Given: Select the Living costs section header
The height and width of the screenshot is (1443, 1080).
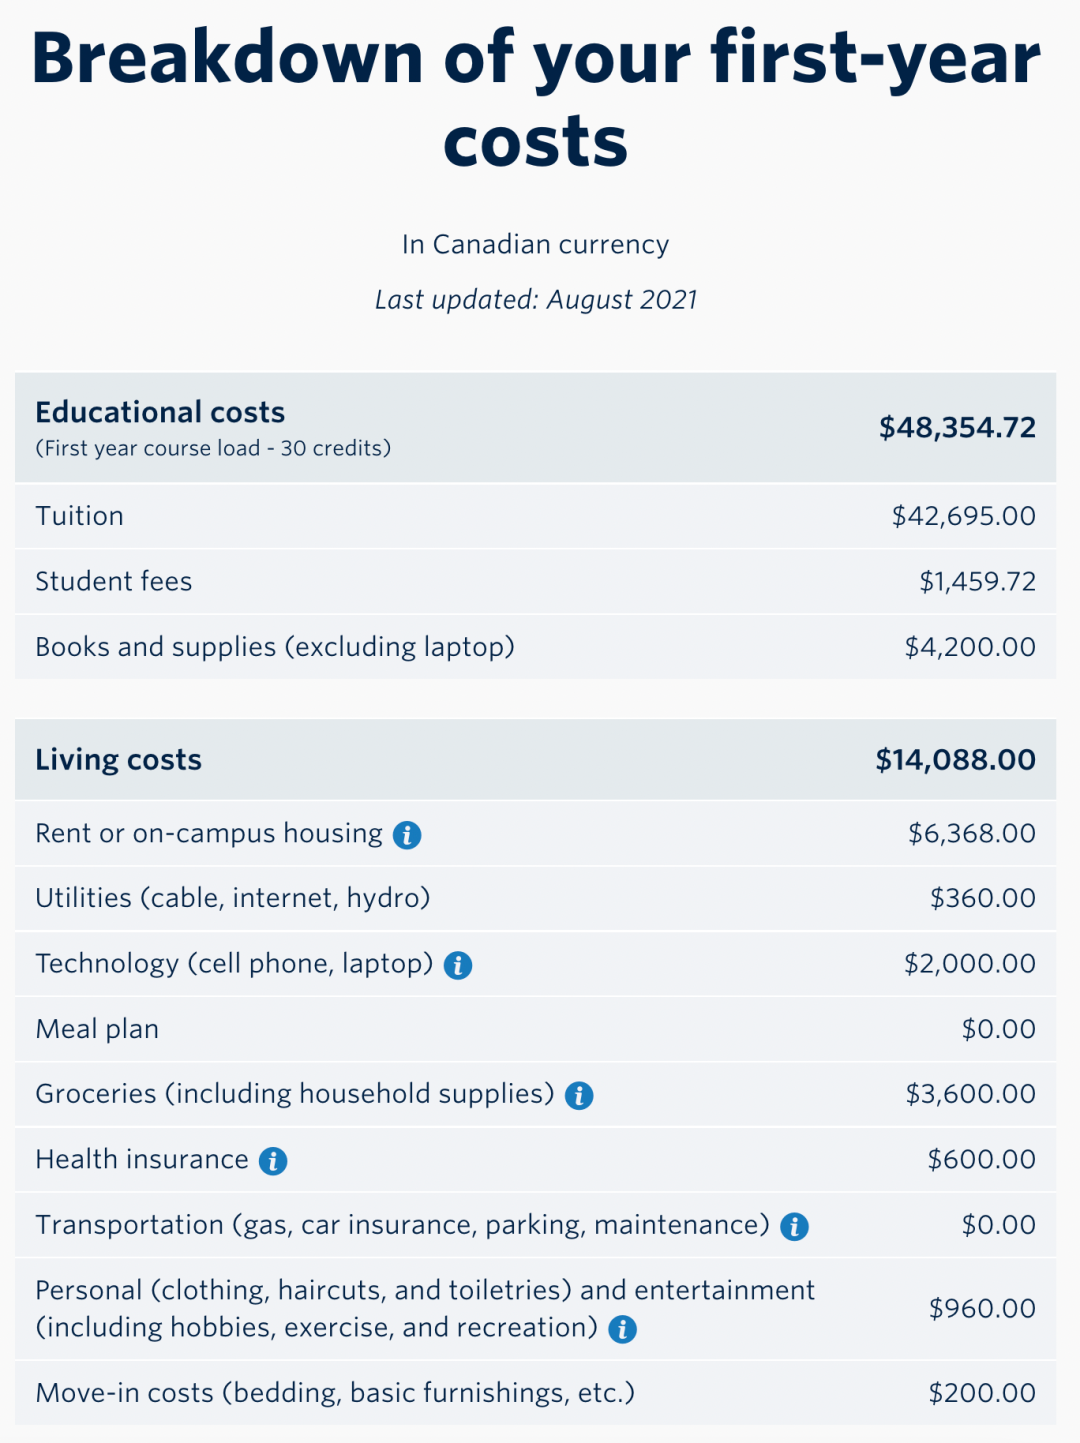Looking at the screenshot, I should coord(118,760).
